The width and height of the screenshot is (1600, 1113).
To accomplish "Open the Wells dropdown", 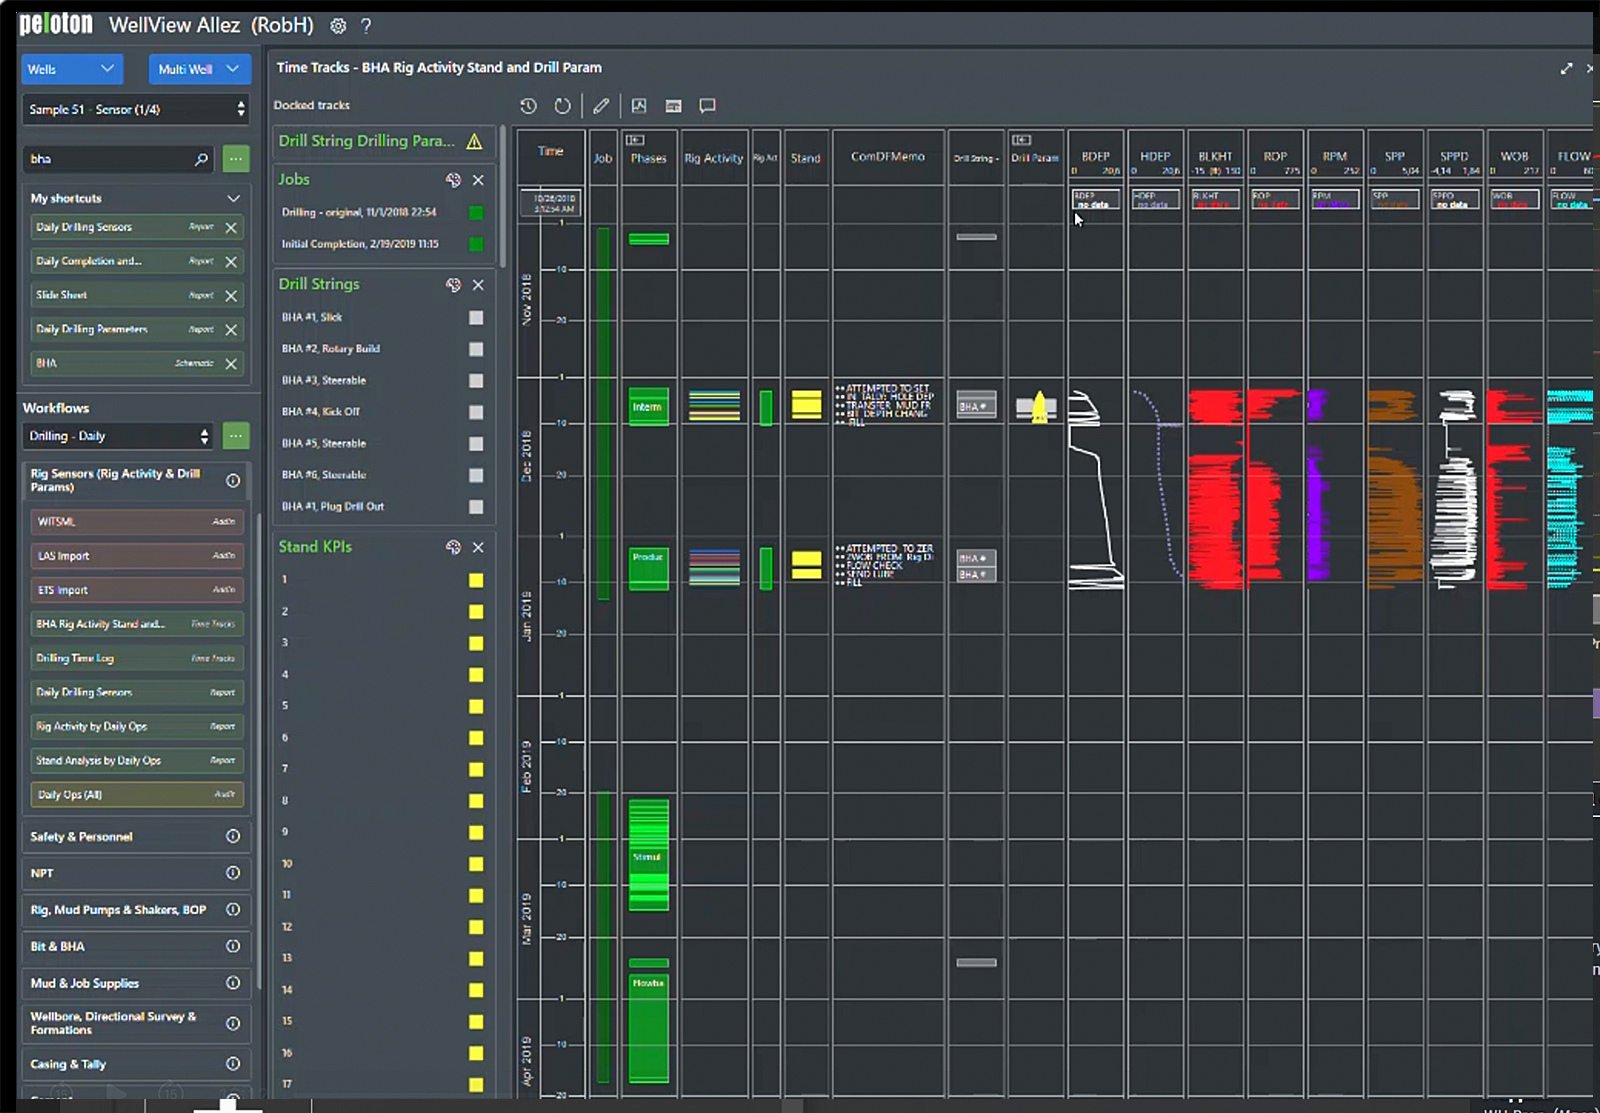I will [x=71, y=69].
